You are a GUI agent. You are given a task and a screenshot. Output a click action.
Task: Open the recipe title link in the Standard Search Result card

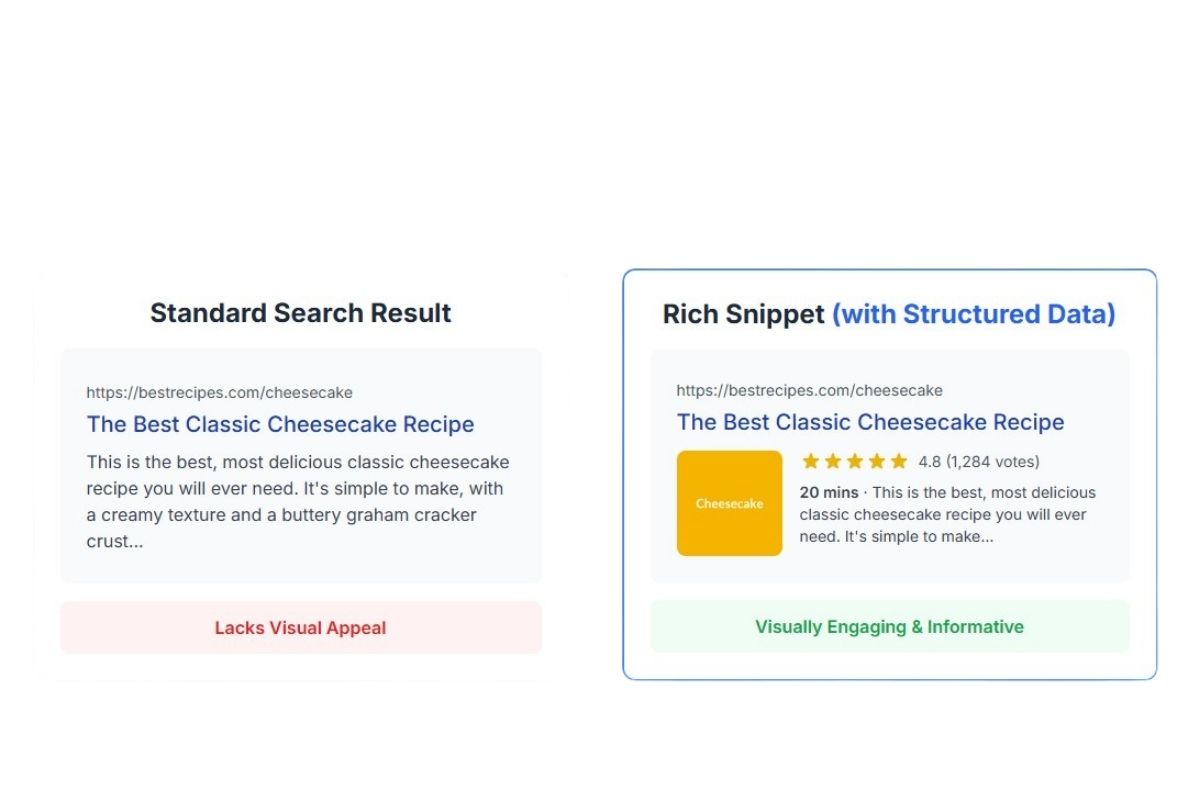click(280, 424)
